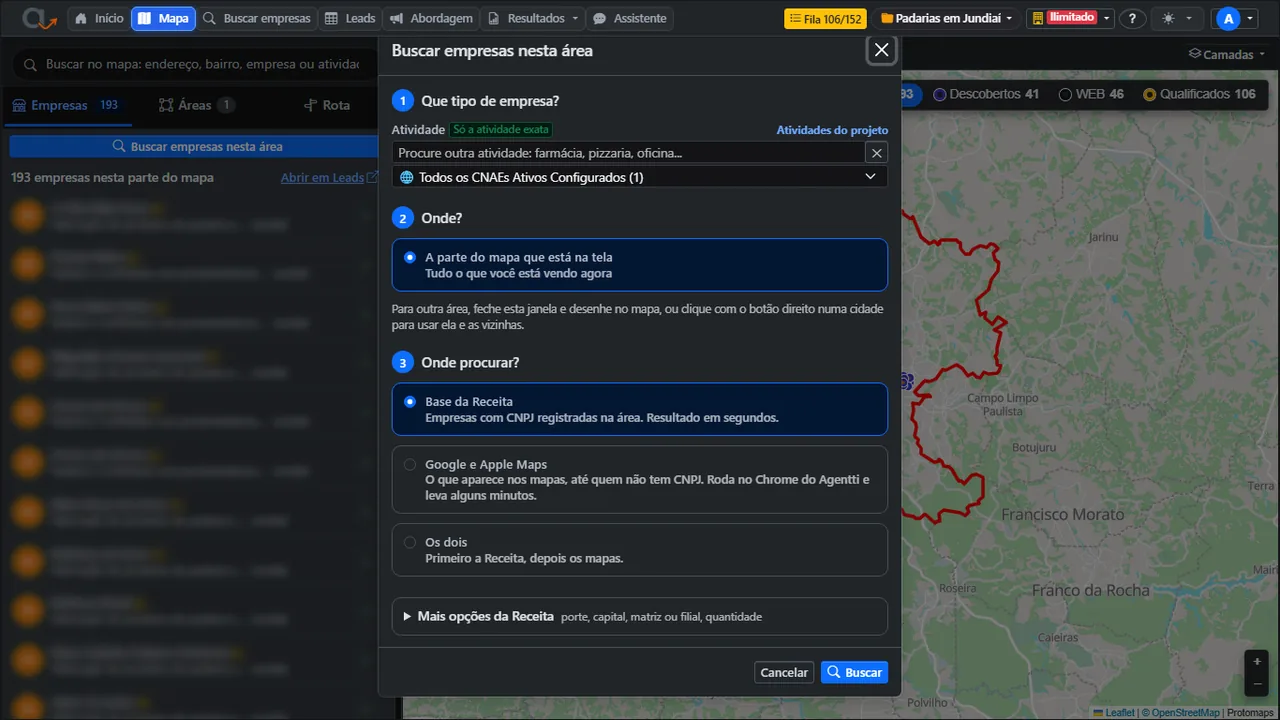
Task: Click the activity search input field
Action: (628, 153)
